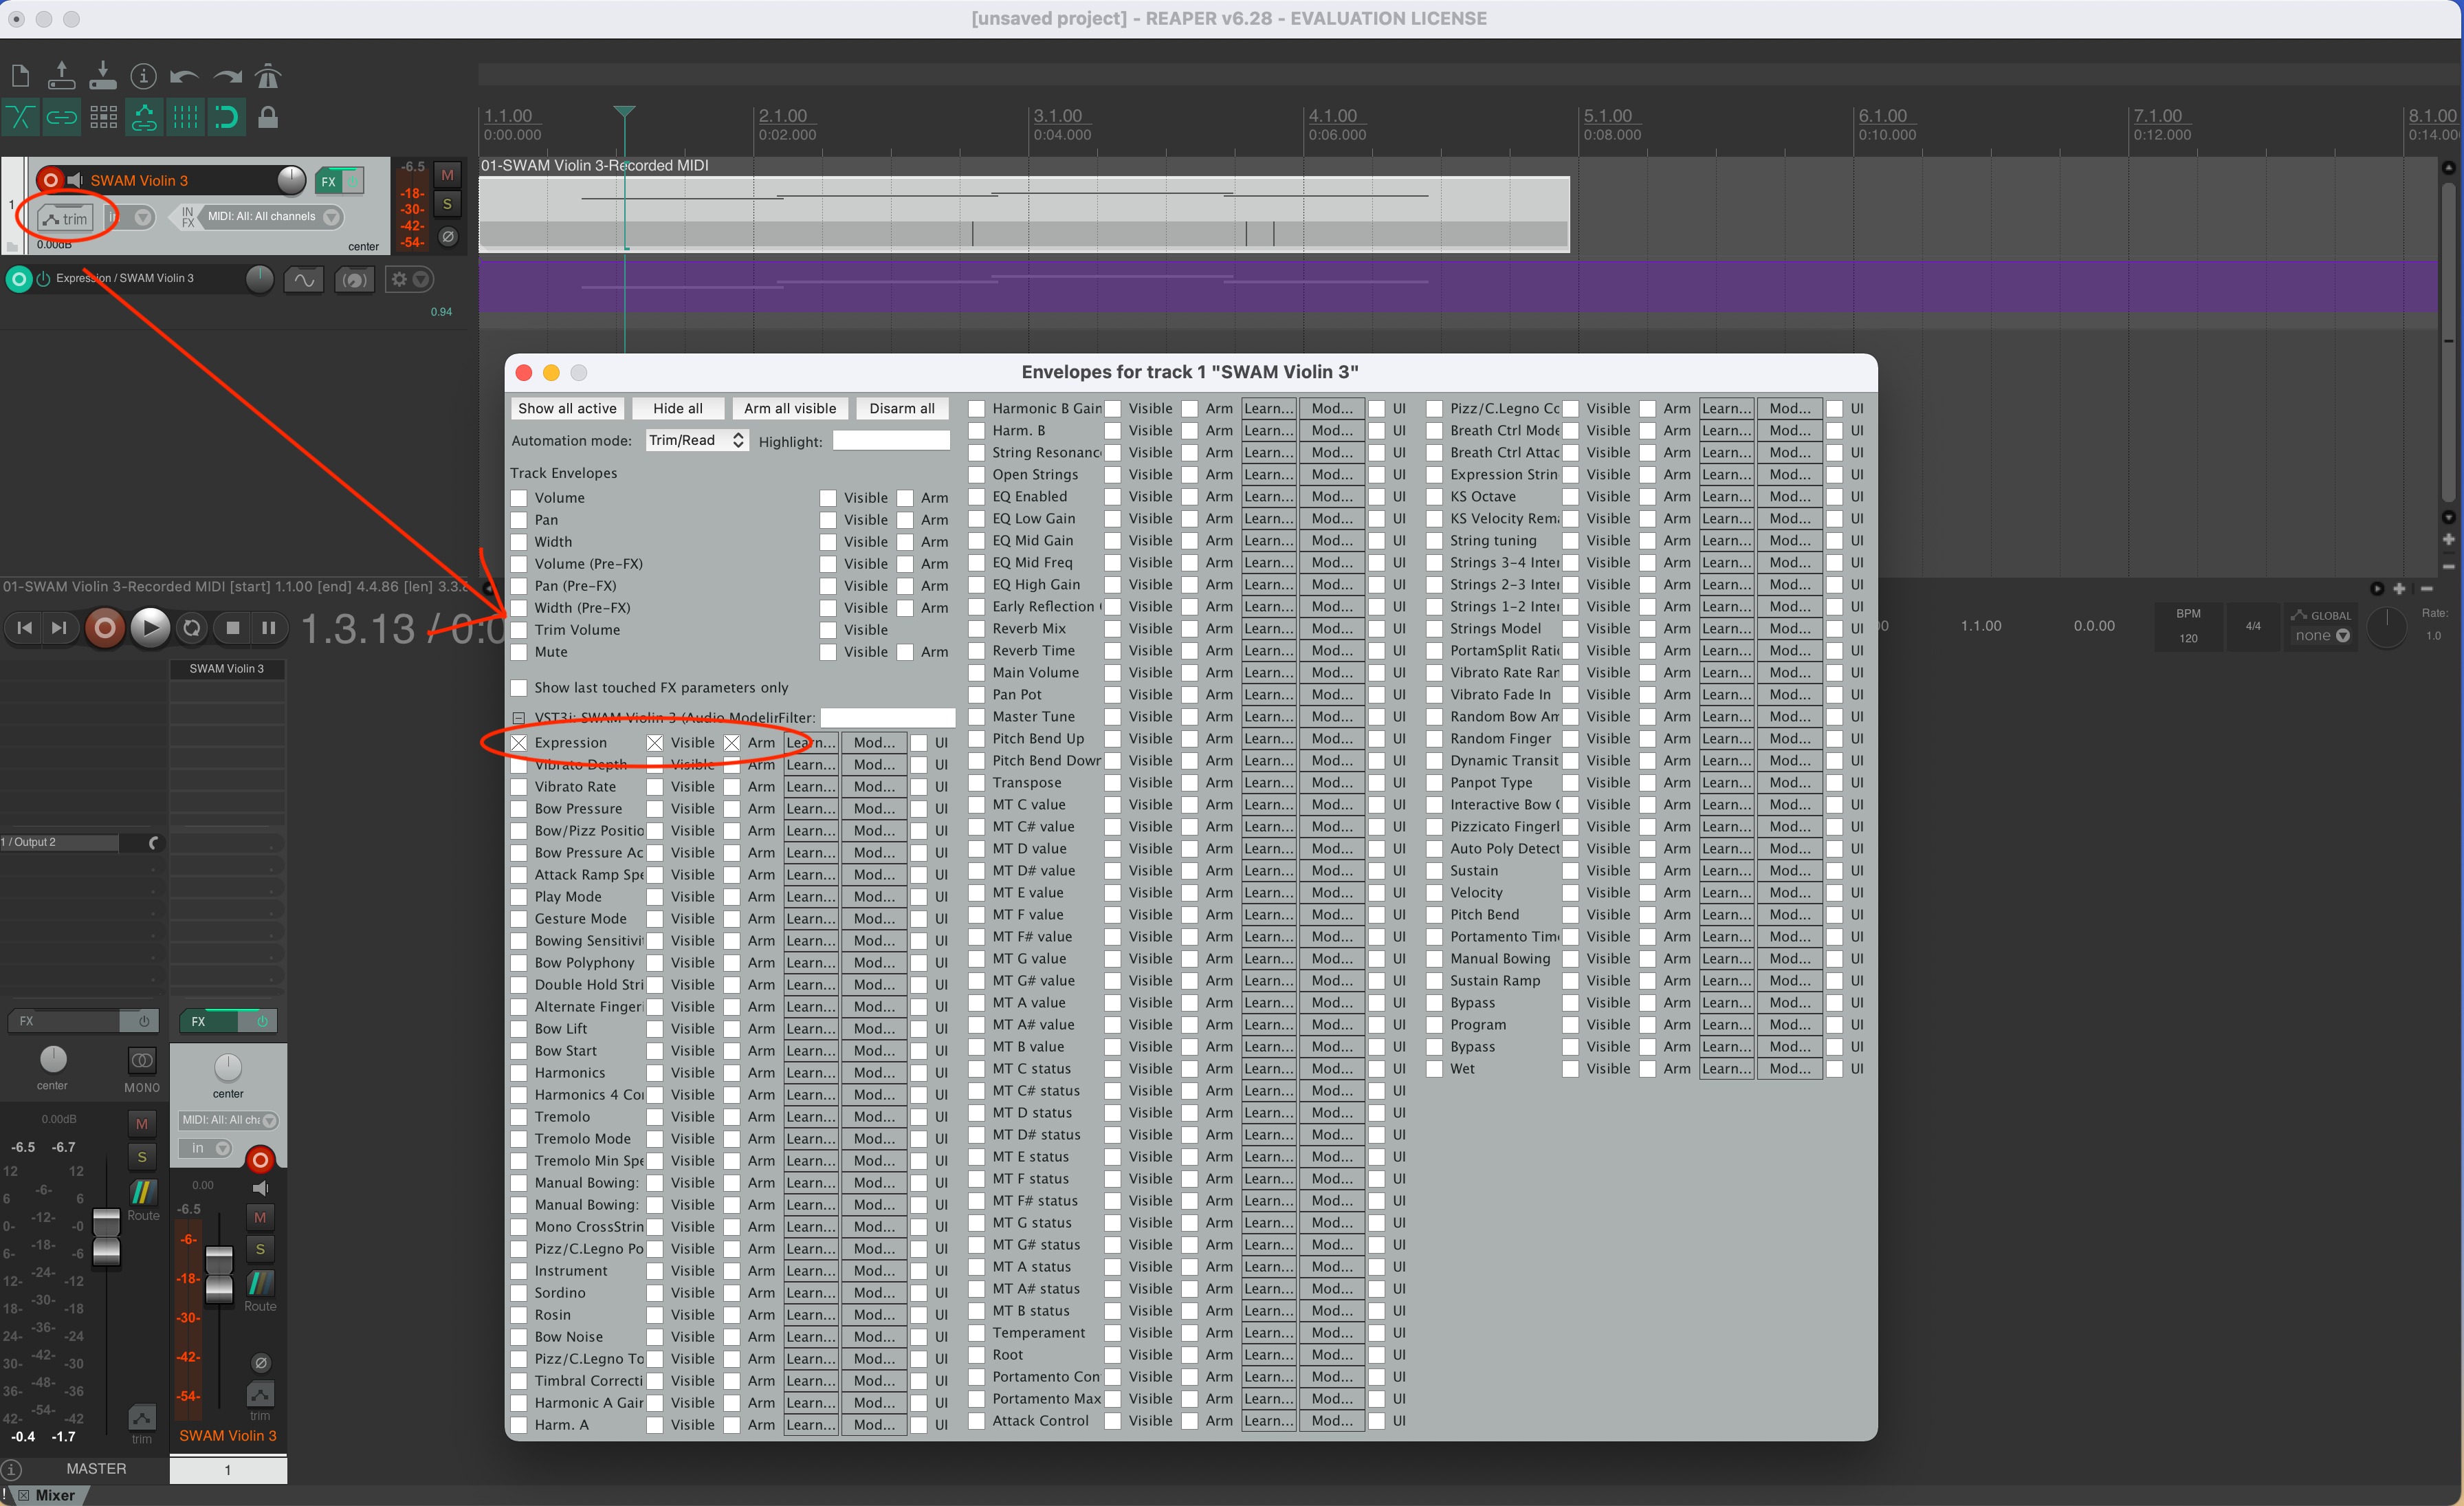The height and width of the screenshot is (1506, 2464).
Task: Enable the Mute track envelope checkbox
Action: [x=519, y=652]
